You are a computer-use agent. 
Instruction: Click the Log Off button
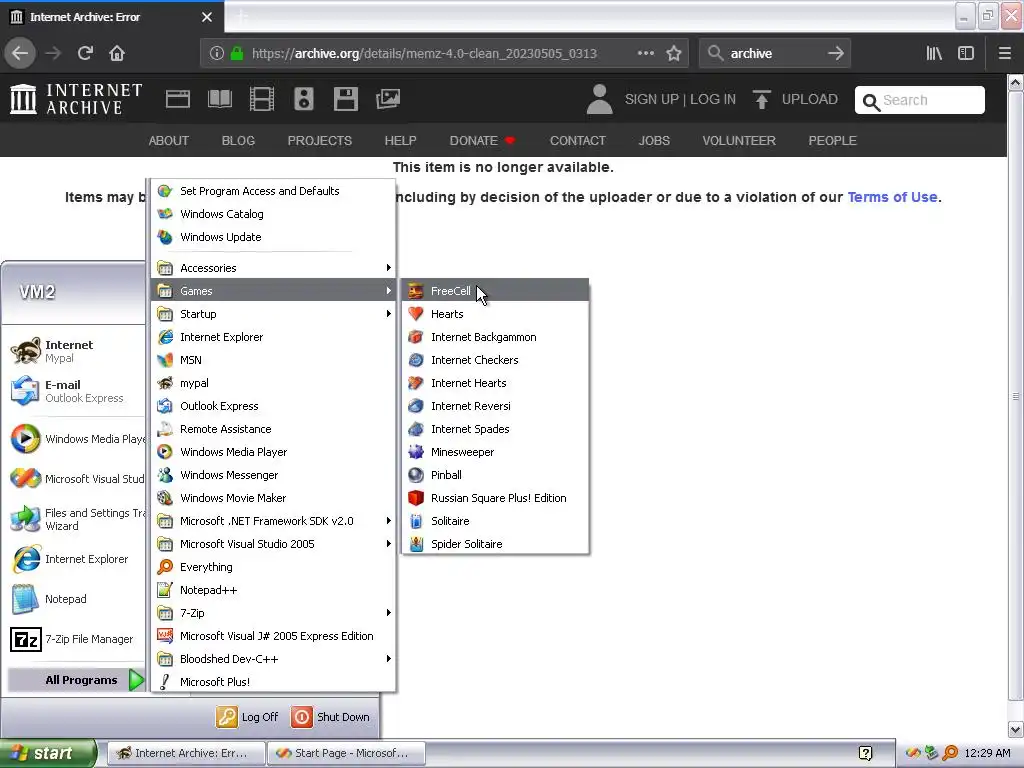coord(248,716)
